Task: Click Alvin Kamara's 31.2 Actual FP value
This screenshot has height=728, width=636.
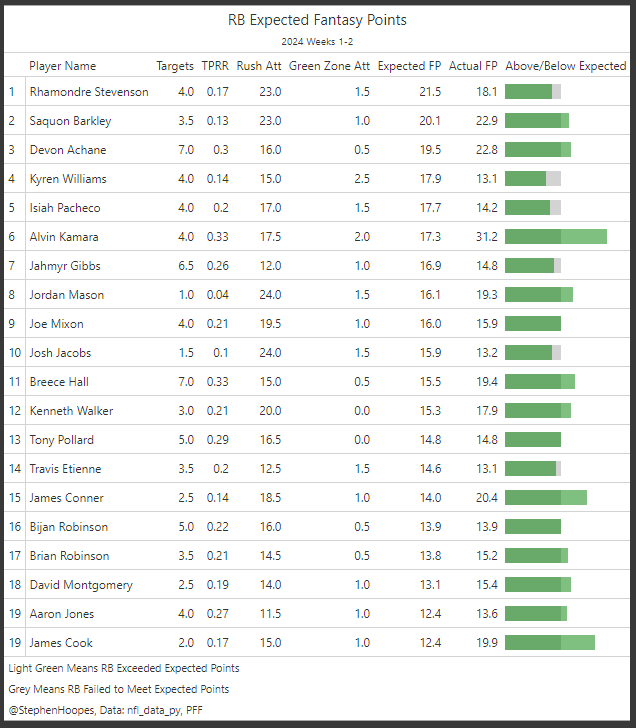Action: tap(484, 237)
